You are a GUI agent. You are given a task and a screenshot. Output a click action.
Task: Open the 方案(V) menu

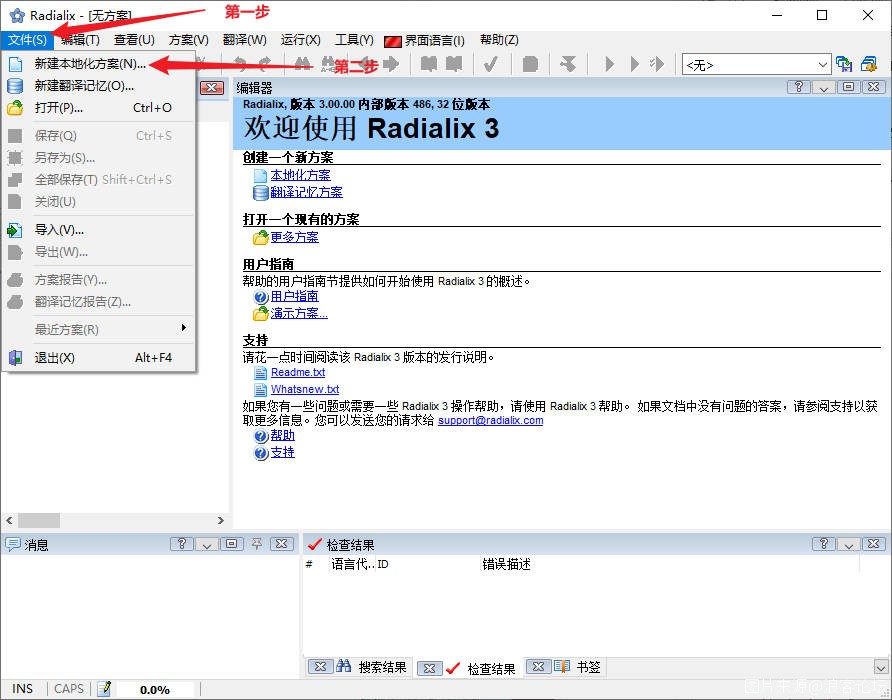(x=189, y=40)
